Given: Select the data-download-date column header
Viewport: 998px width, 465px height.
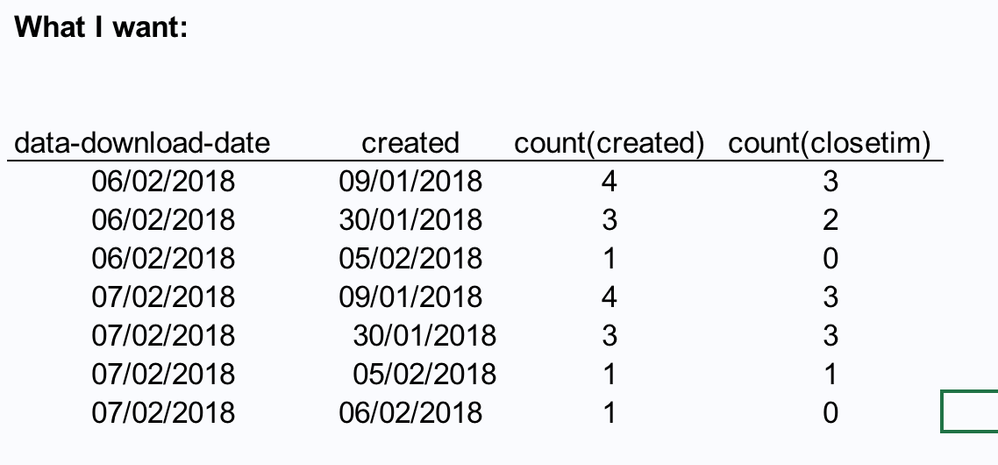Looking at the screenshot, I should coord(142,143).
